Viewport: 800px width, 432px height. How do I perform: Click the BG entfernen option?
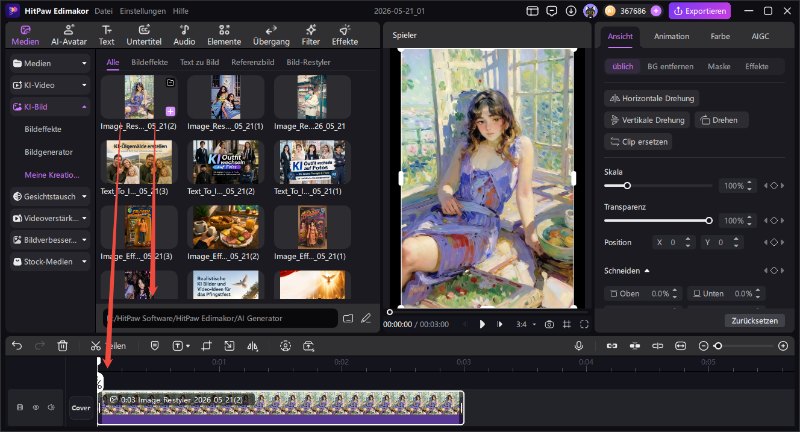pos(670,66)
